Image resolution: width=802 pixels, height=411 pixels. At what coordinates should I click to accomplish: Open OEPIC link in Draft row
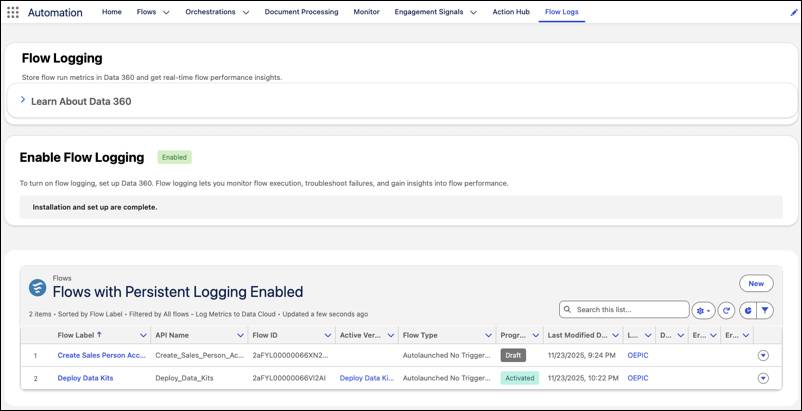(x=638, y=355)
